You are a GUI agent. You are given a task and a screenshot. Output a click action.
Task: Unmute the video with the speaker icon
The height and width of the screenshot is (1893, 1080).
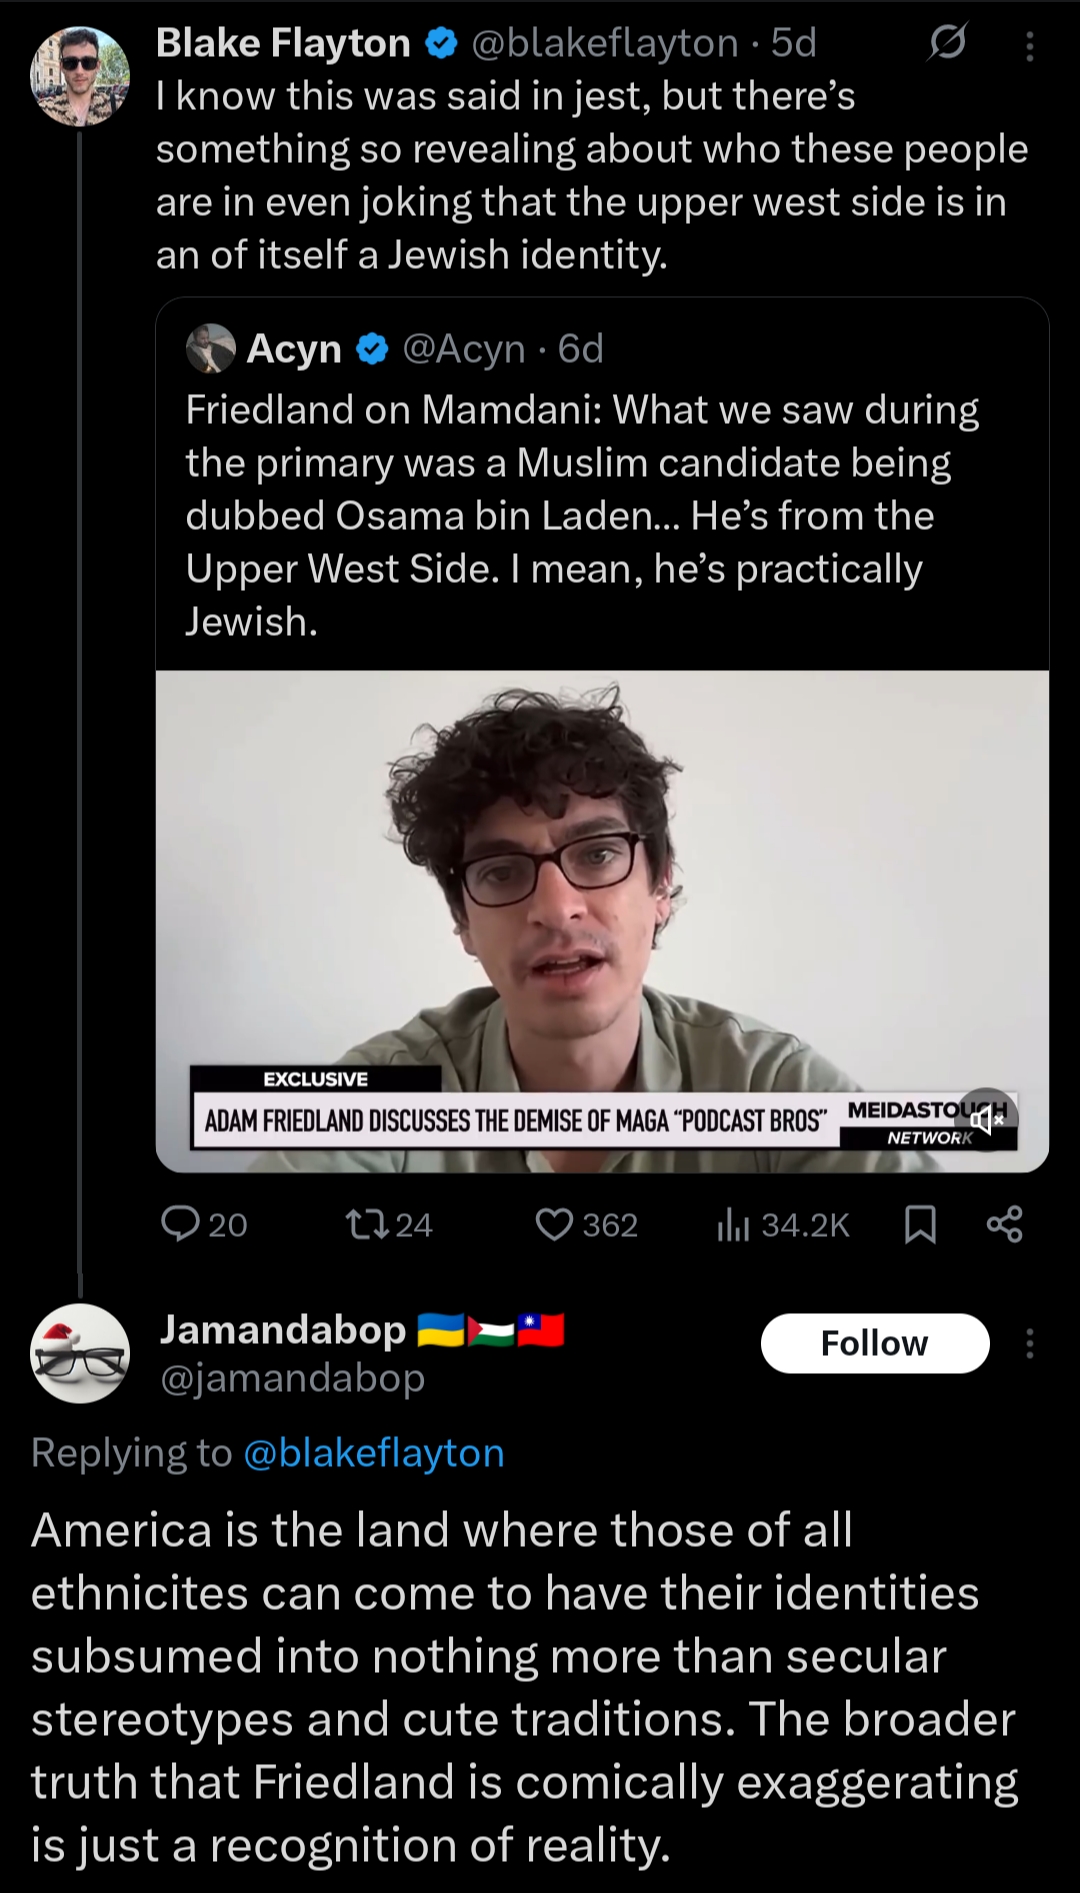(x=986, y=1120)
